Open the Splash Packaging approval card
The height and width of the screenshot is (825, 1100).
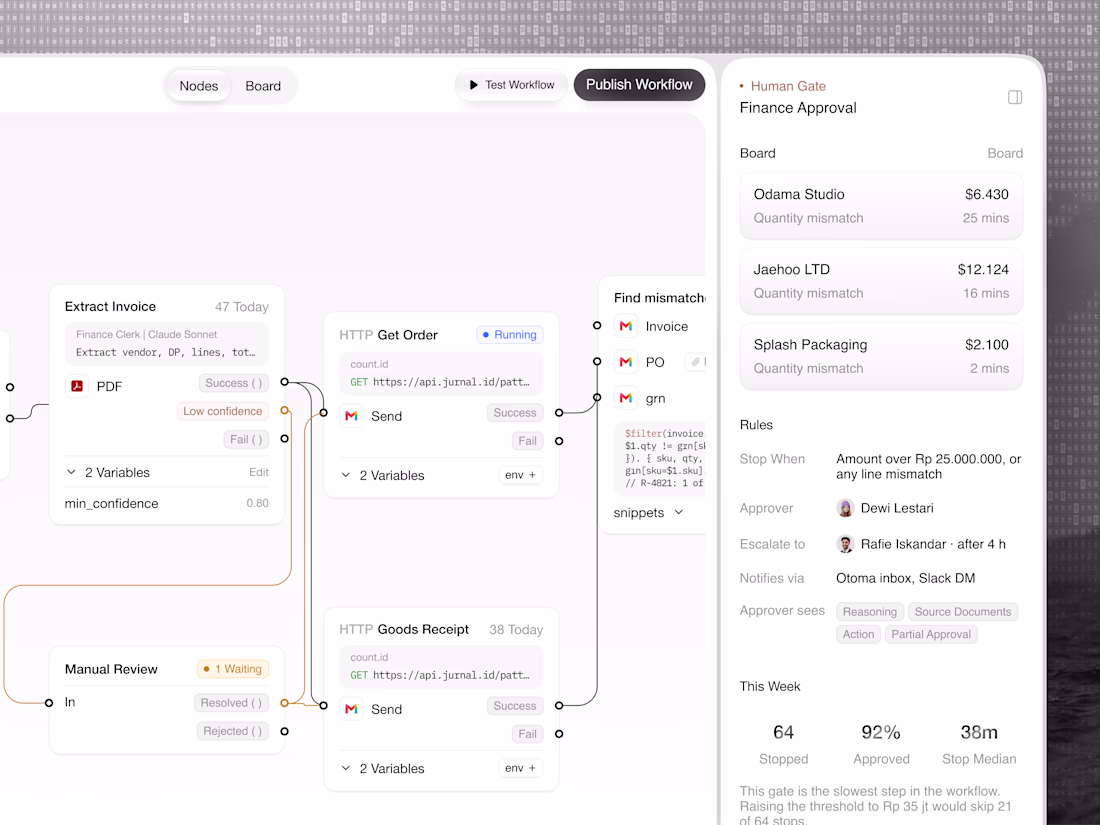(881, 356)
